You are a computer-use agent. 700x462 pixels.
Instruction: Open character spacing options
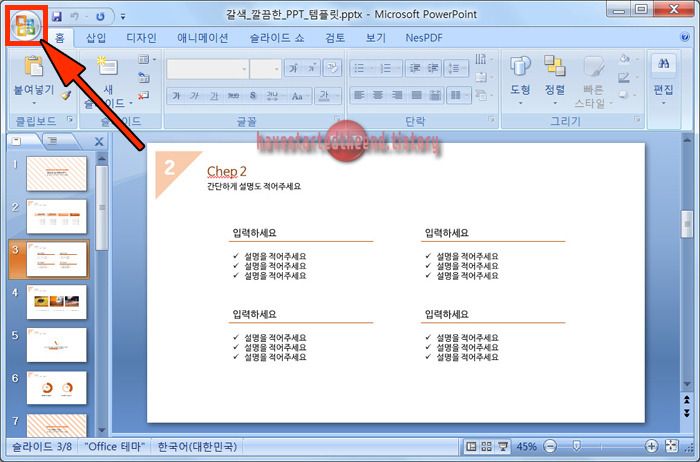(272, 96)
